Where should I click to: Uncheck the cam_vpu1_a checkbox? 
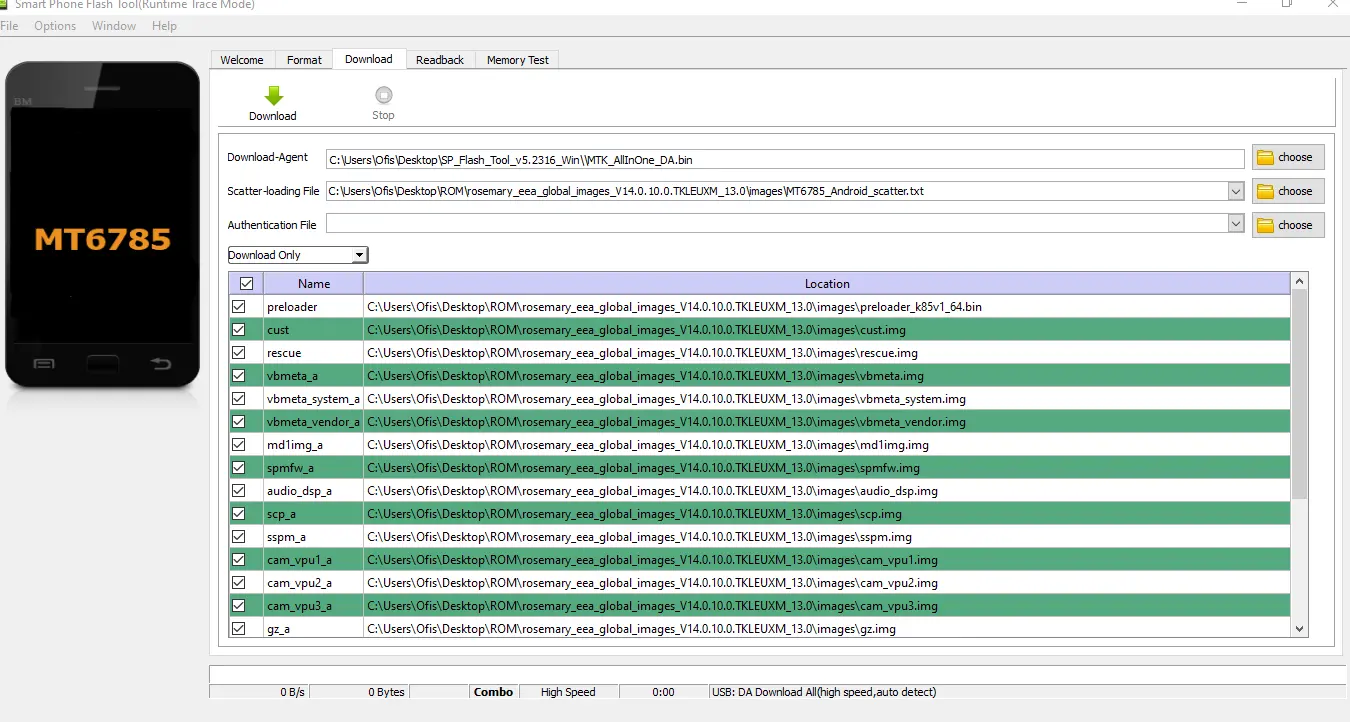[x=238, y=560]
